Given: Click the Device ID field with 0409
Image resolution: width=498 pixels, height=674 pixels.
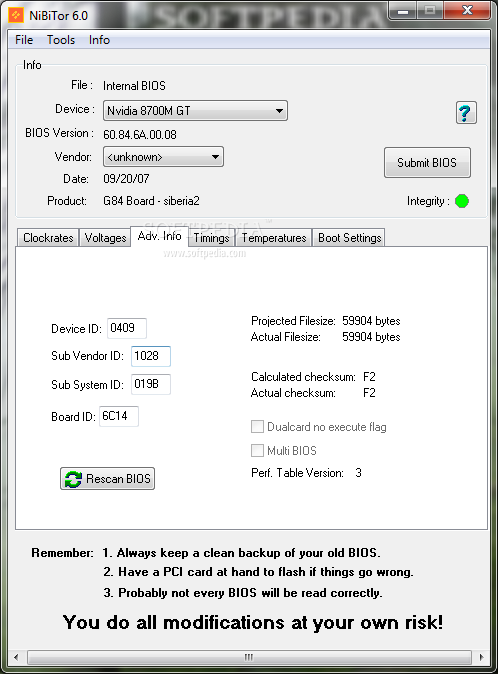Looking at the screenshot, I should (x=127, y=328).
